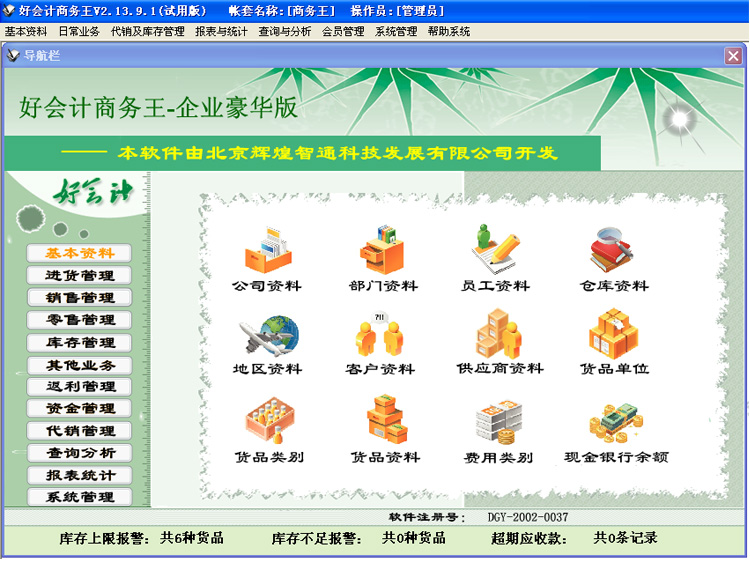This screenshot has width=750, height=561.
Task: Open the 公司资料 file-box icon
Action: pos(268,250)
